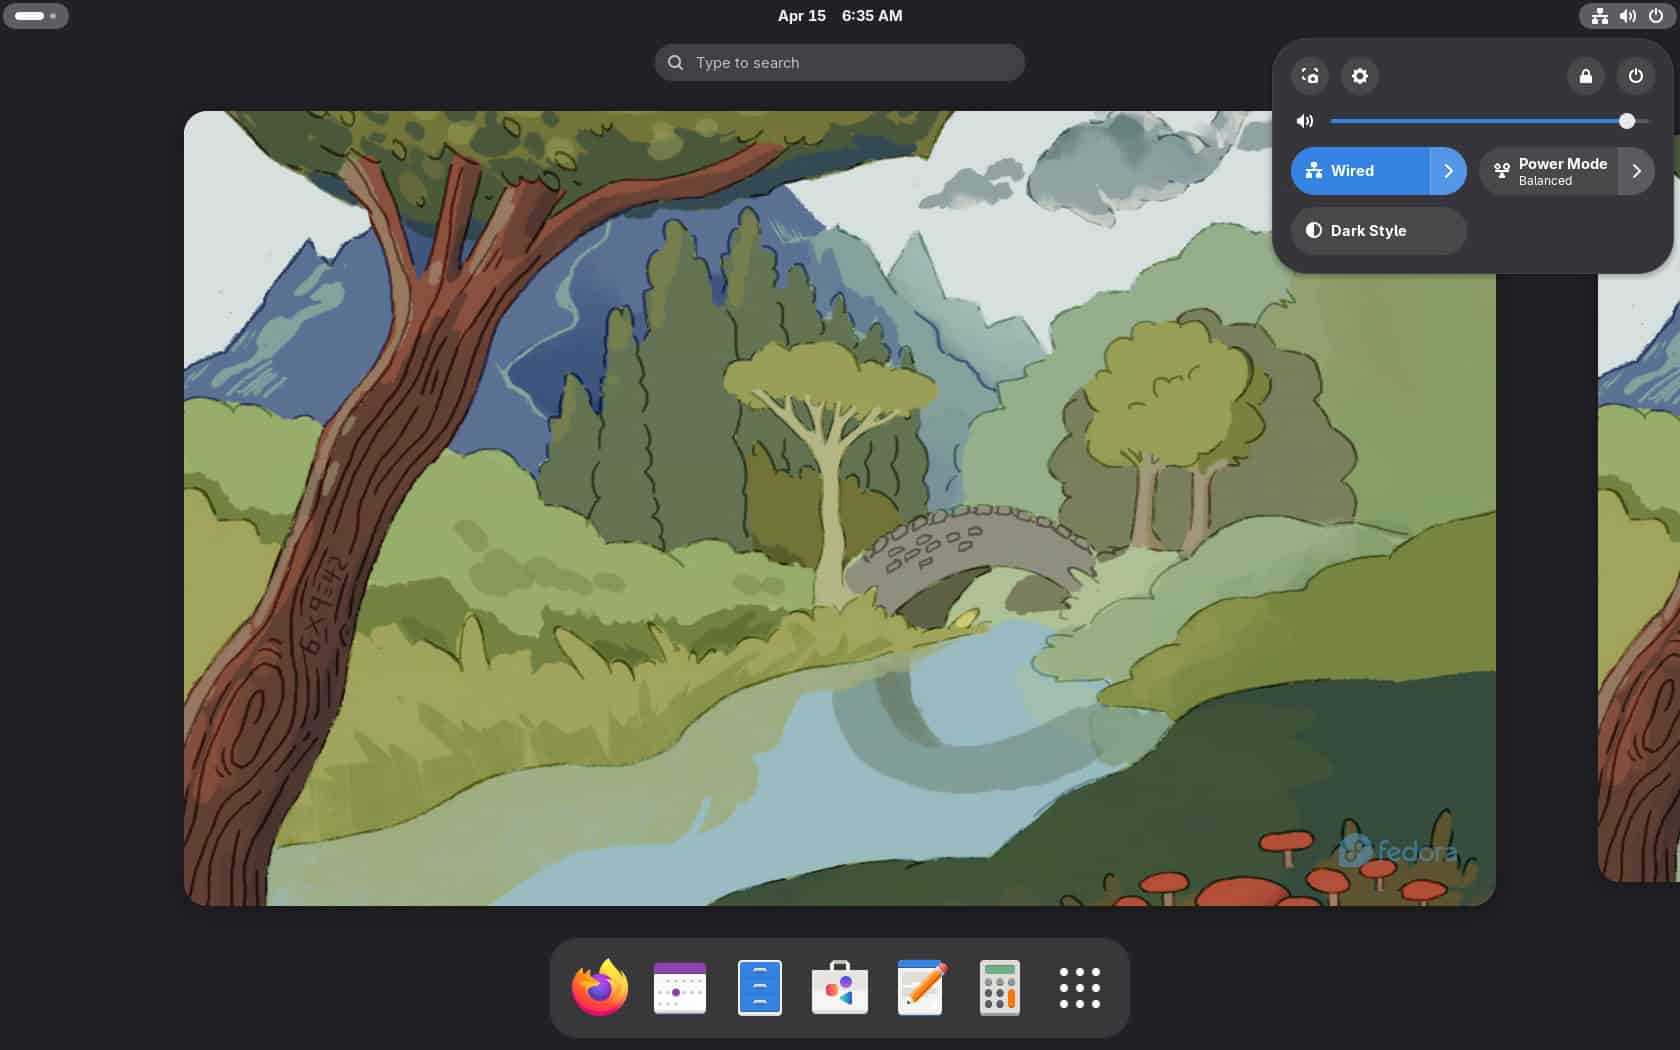Open the Files application
The height and width of the screenshot is (1050, 1680).
[x=759, y=988]
